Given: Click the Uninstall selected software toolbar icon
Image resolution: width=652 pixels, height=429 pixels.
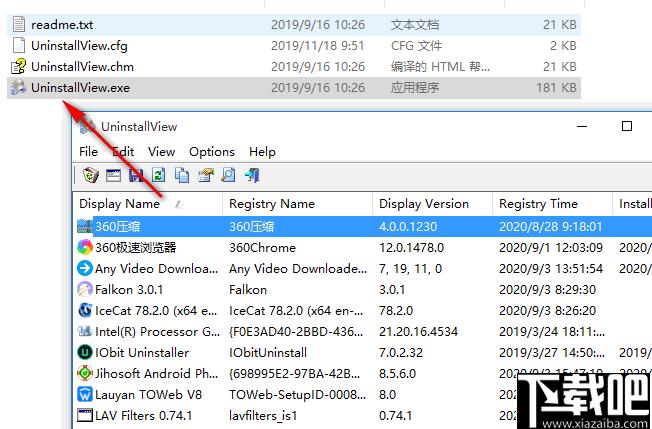Looking at the screenshot, I should (90, 176).
